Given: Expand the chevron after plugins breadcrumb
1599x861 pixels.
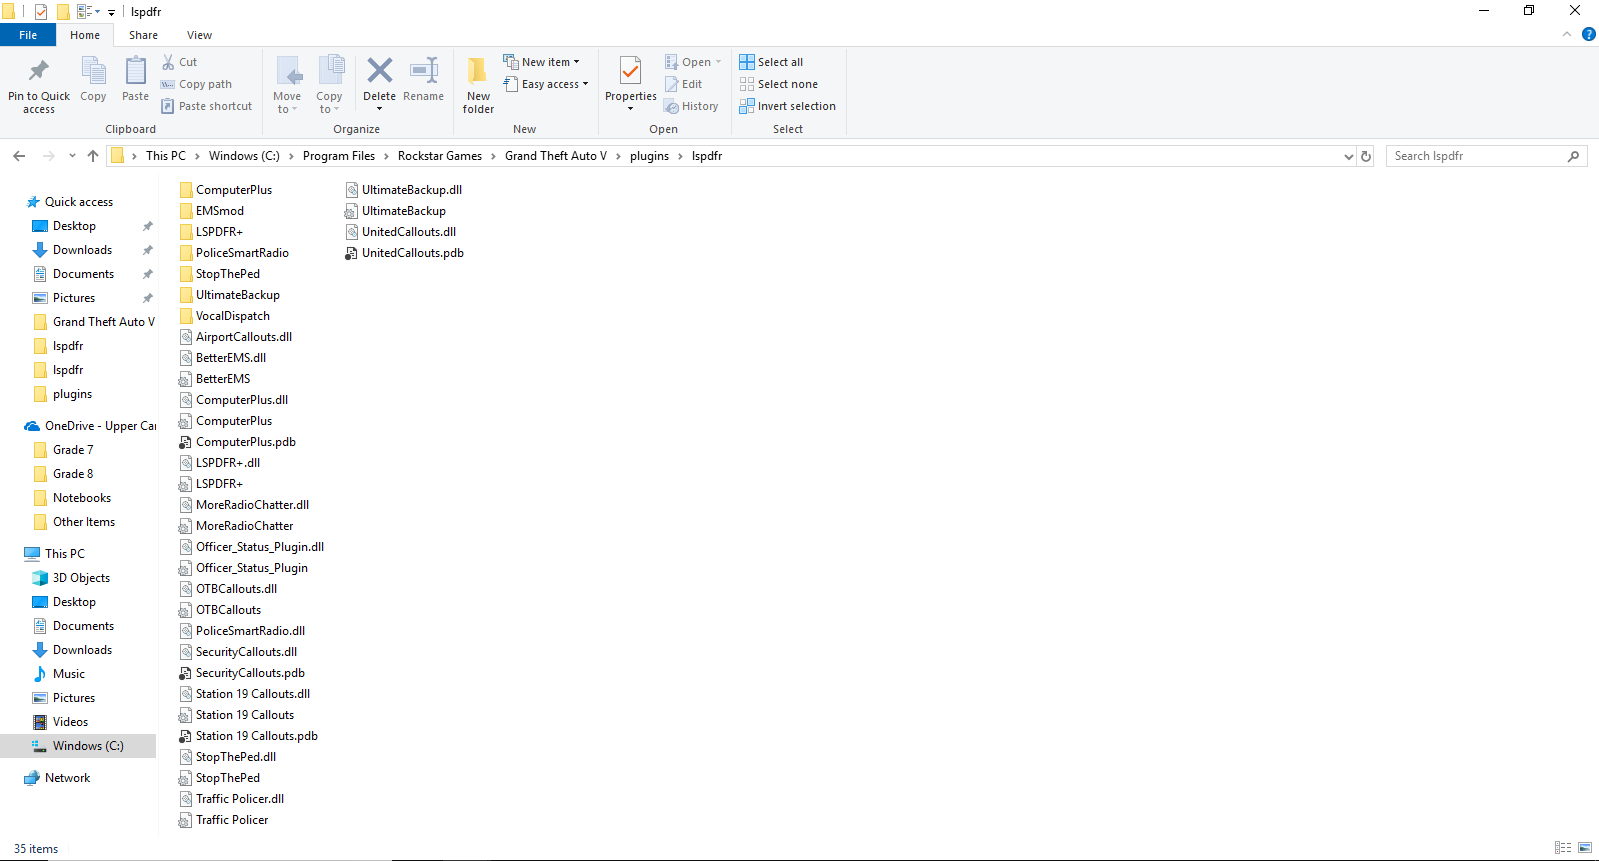Looking at the screenshot, I should point(680,156).
